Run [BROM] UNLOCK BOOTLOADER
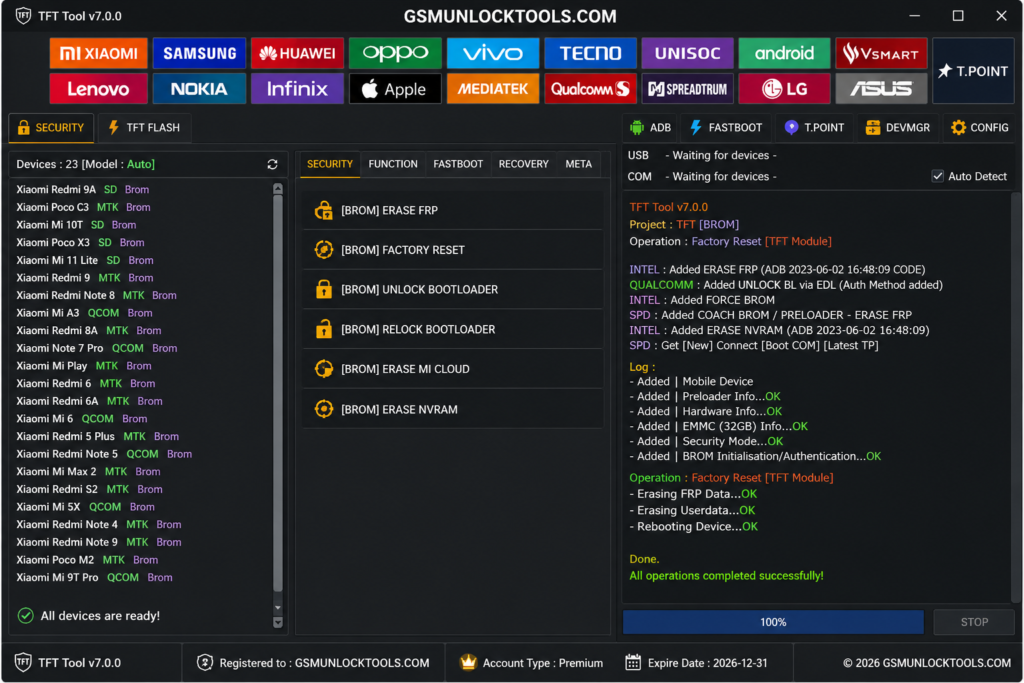Viewport: 1024px width, 683px height. pyautogui.click(x=453, y=290)
